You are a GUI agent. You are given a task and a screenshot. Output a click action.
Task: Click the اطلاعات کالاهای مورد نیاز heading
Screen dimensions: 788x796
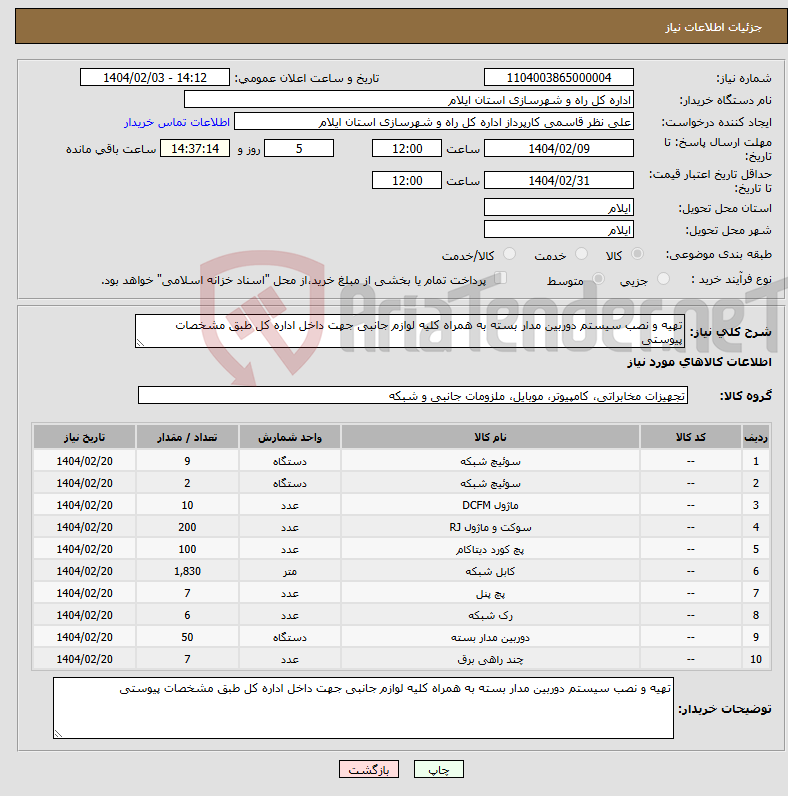coord(699,362)
